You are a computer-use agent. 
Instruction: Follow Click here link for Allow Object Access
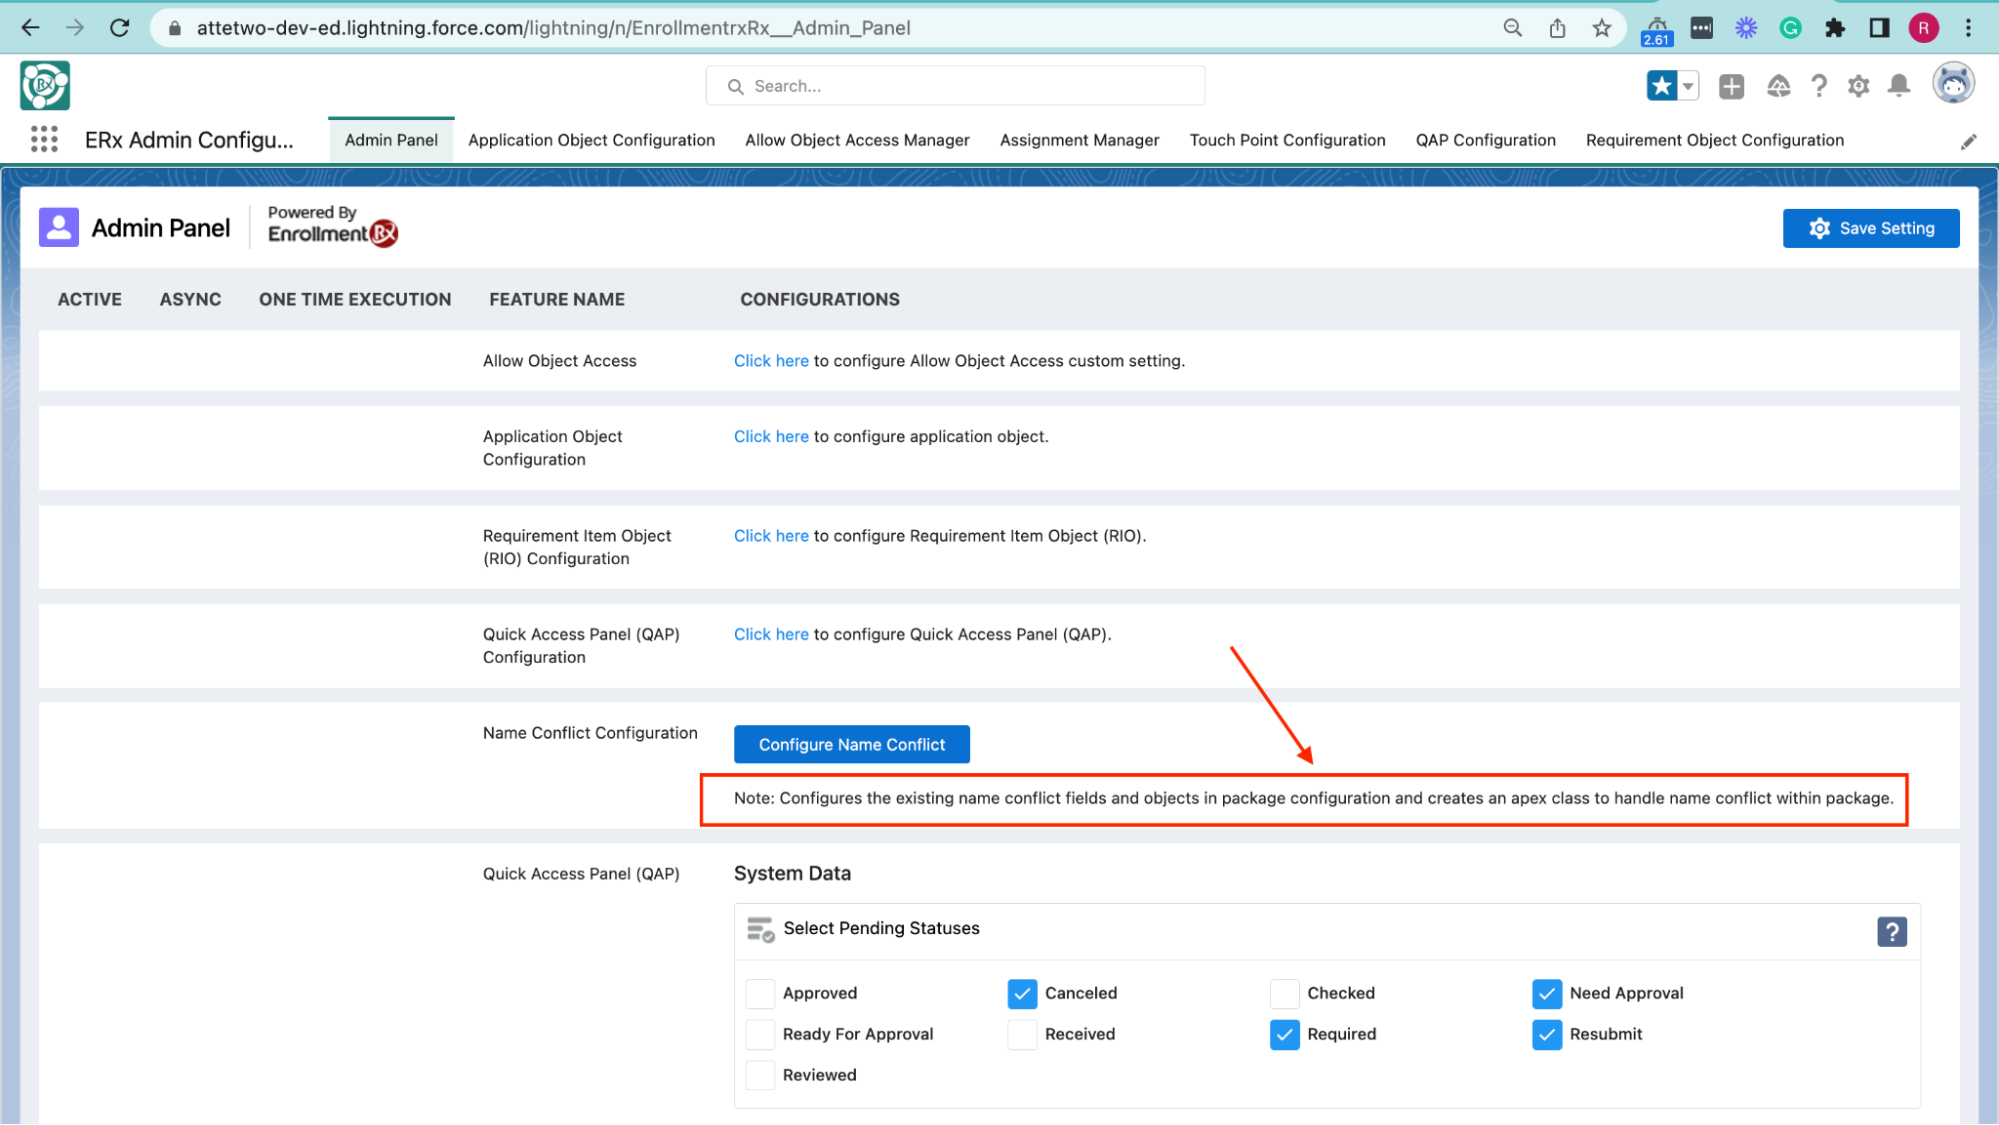click(x=771, y=361)
